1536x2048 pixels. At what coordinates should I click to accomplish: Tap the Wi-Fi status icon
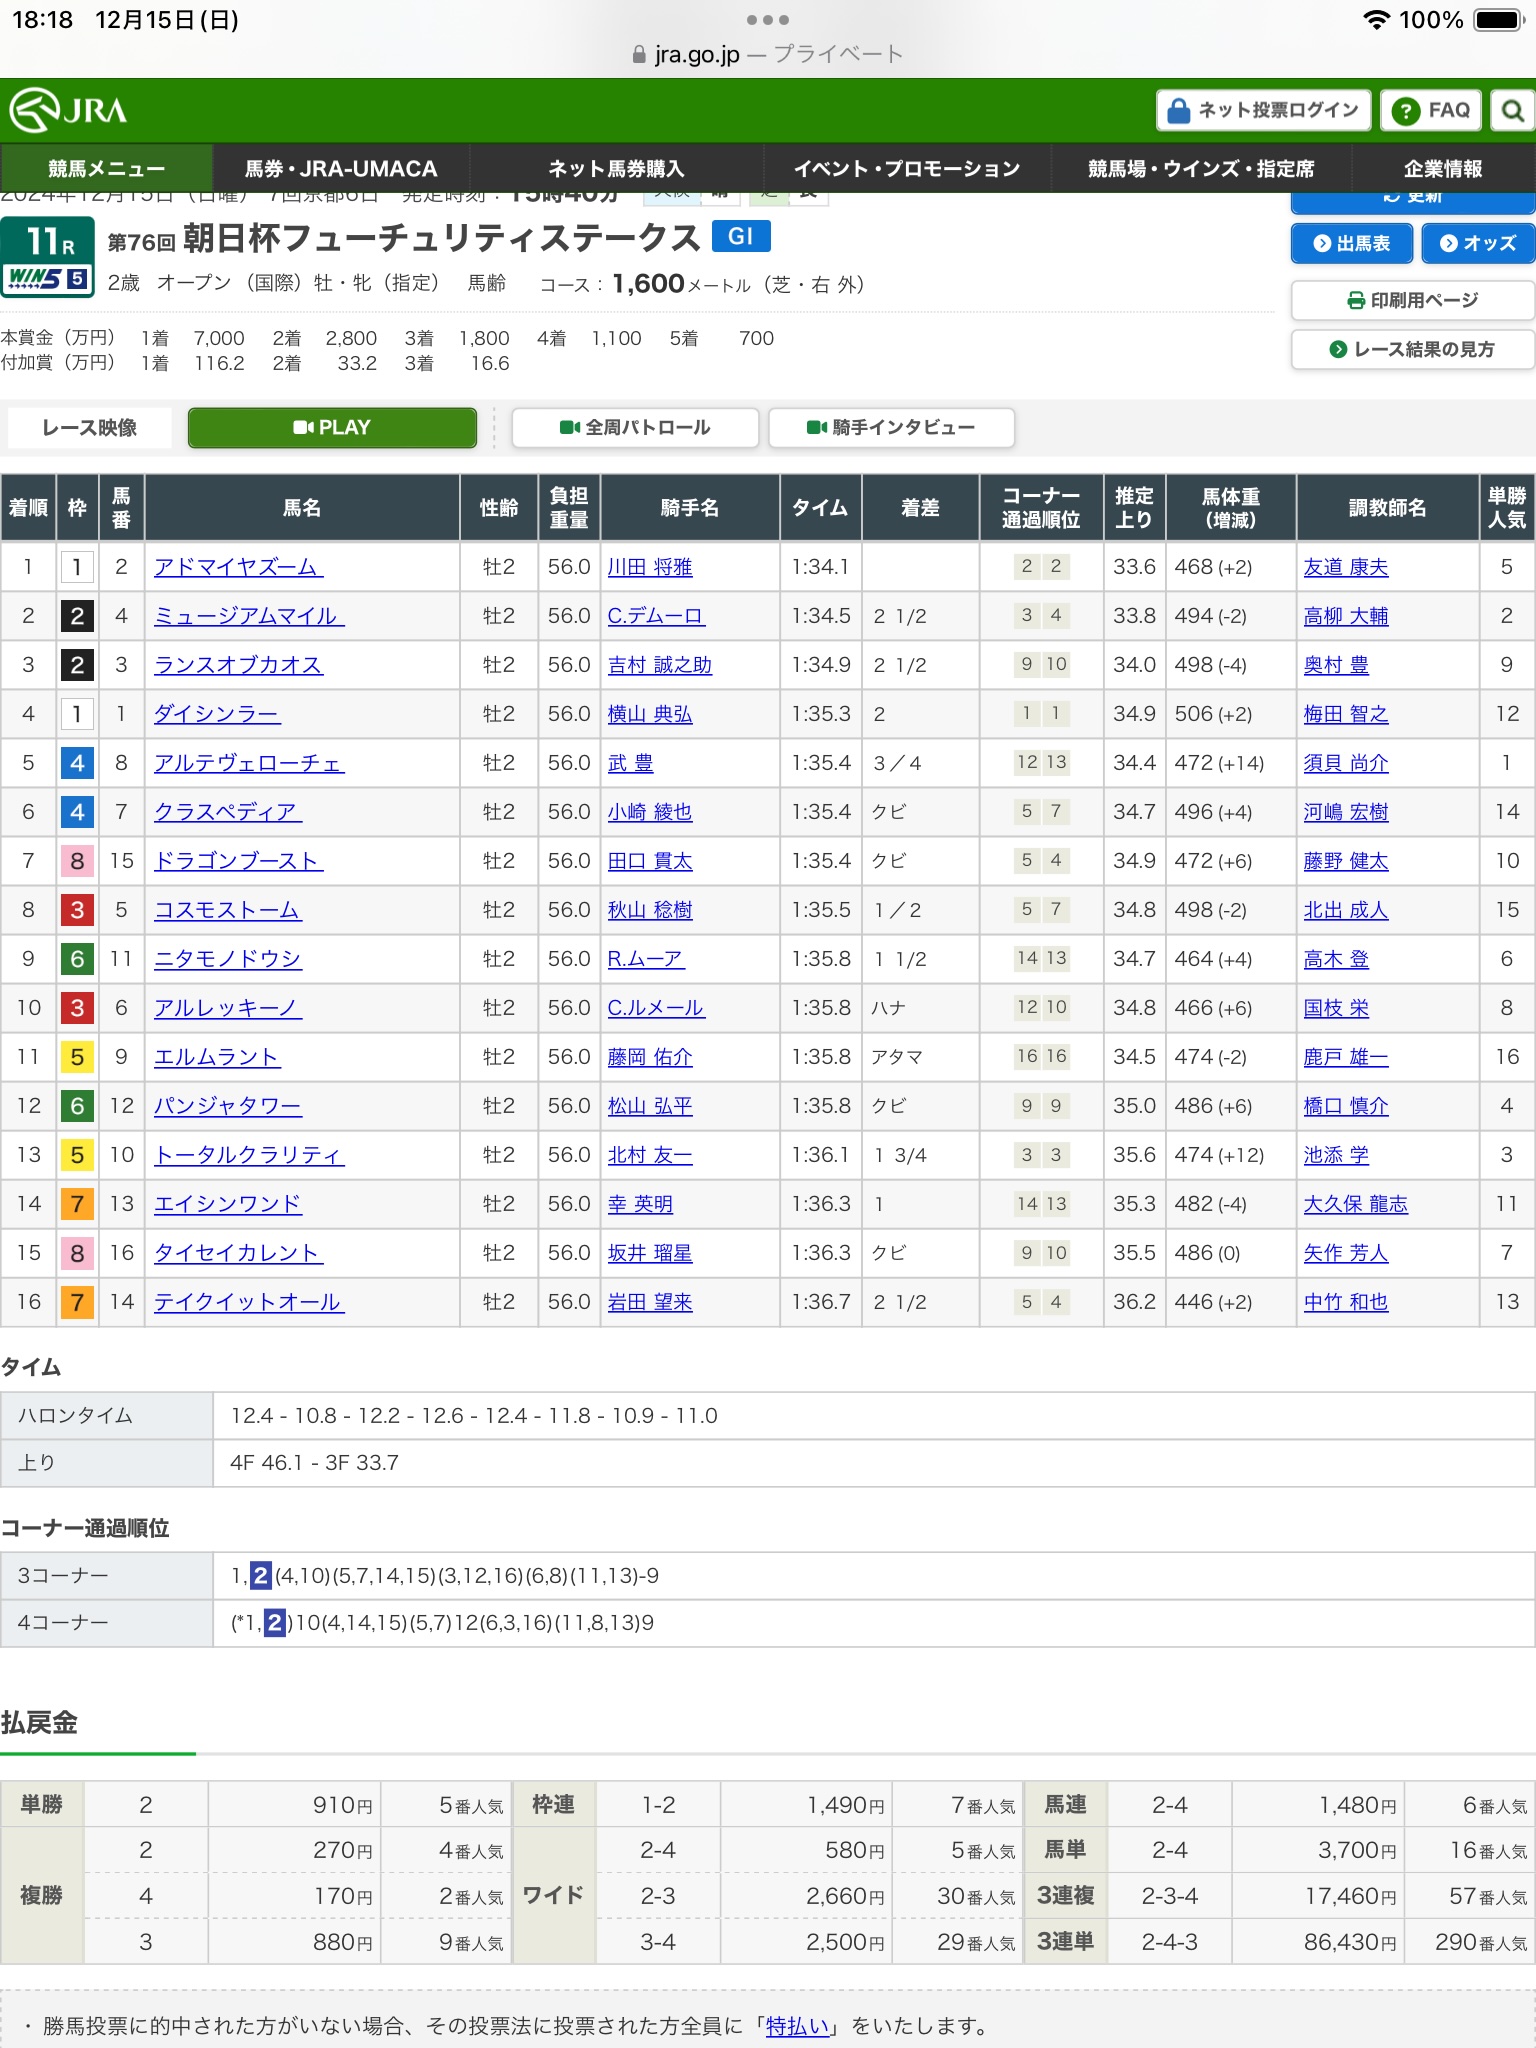pyautogui.click(x=1377, y=20)
